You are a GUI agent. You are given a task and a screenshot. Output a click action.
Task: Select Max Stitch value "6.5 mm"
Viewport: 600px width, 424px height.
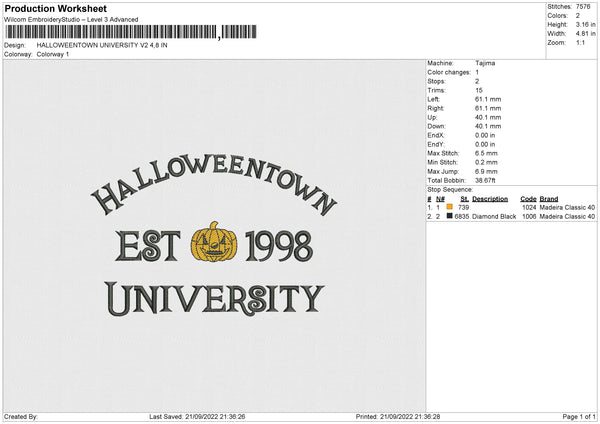486,153
